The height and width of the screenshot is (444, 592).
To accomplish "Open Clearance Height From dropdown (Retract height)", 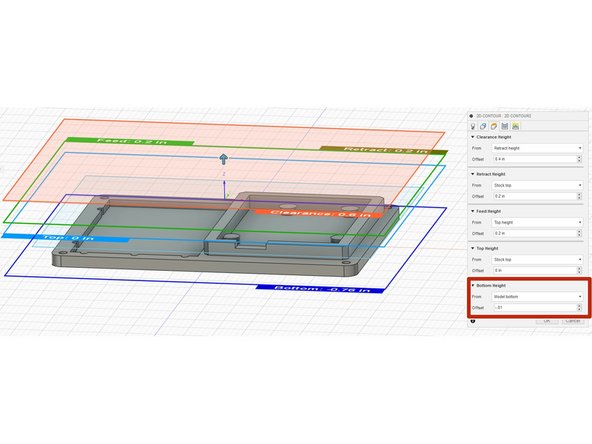I will (x=537, y=148).
